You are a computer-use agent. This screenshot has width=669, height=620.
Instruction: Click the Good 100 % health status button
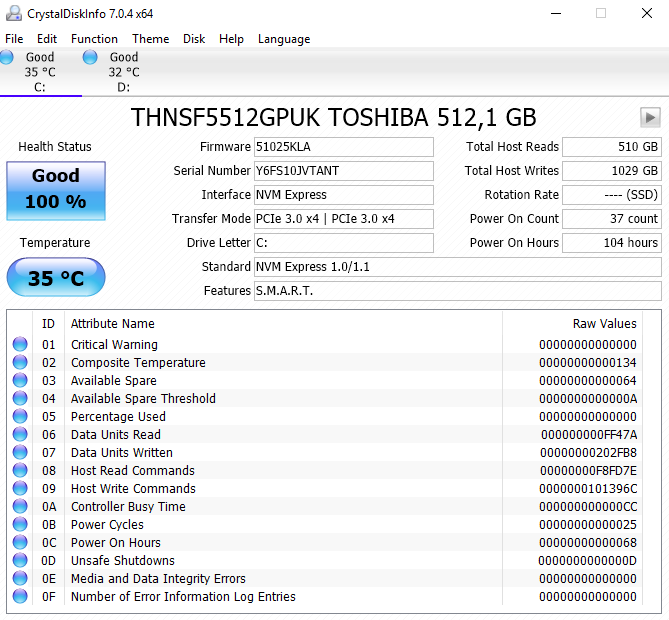click(x=56, y=191)
